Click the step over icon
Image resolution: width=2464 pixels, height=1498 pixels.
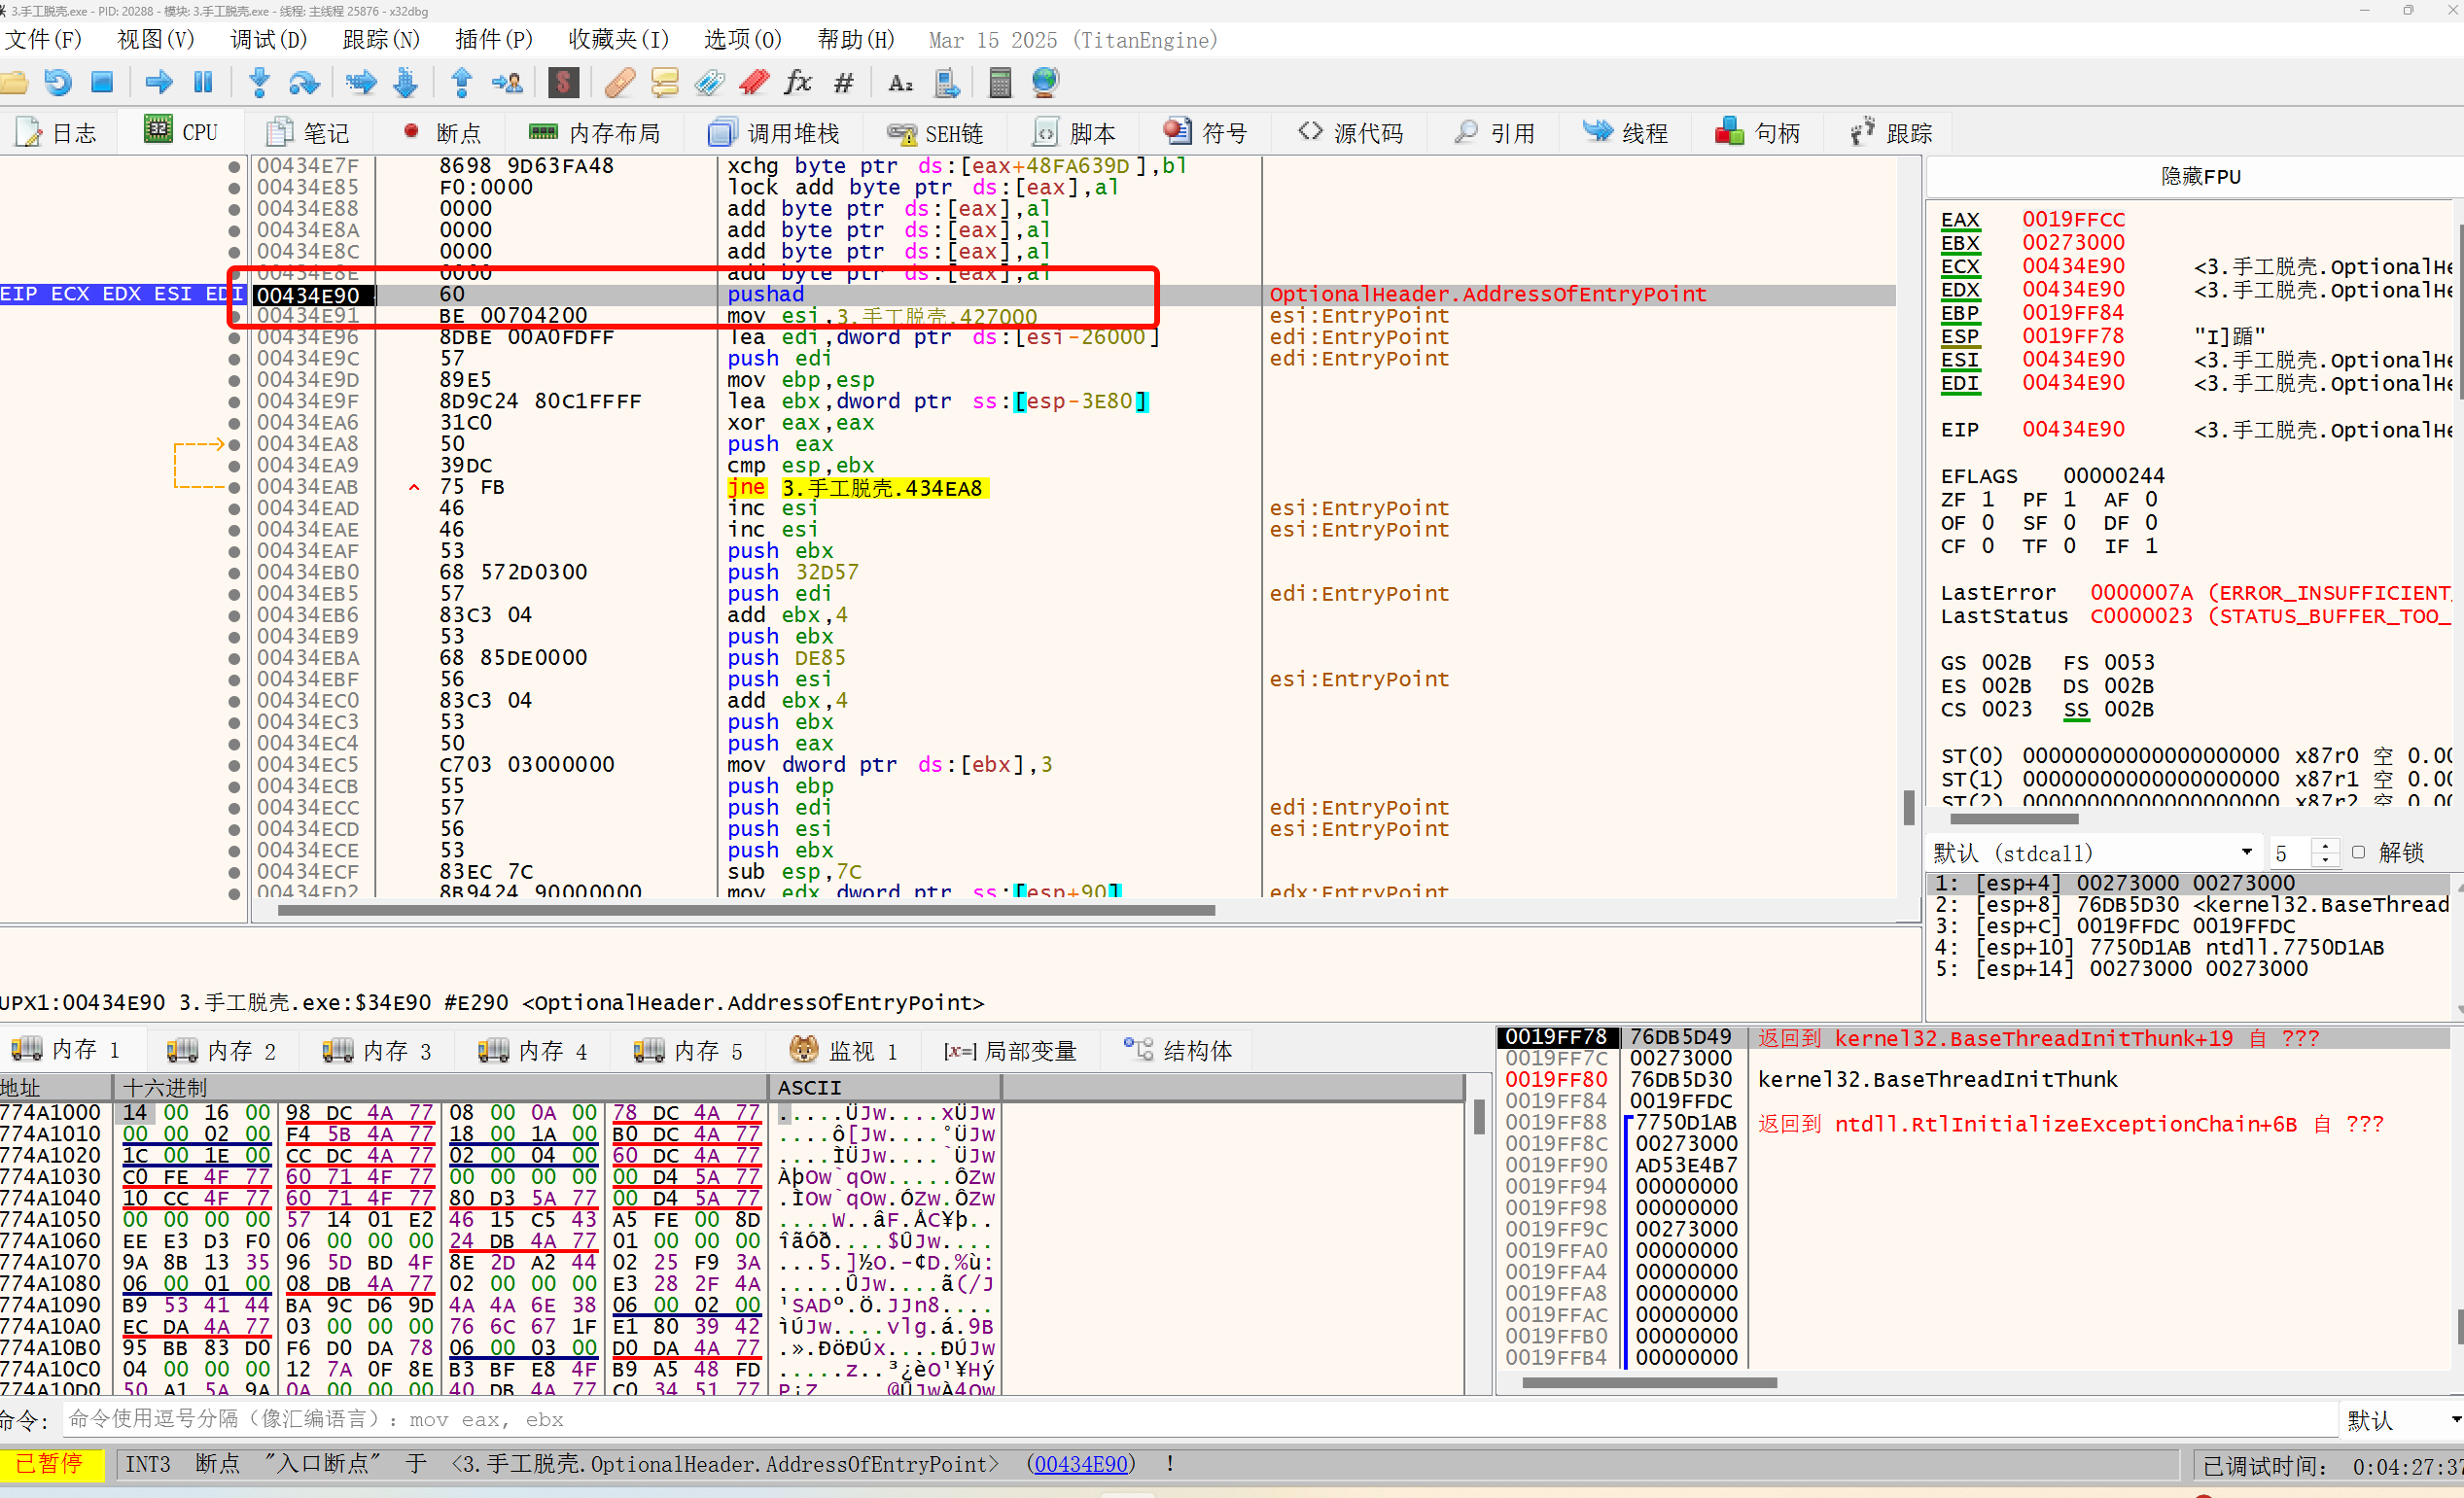(x=304, y=82)
